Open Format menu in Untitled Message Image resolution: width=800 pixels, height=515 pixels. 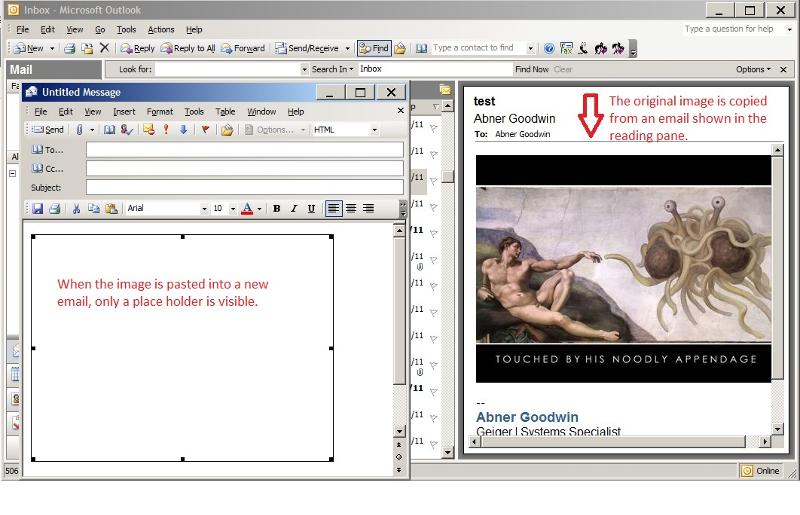(160, 112)
